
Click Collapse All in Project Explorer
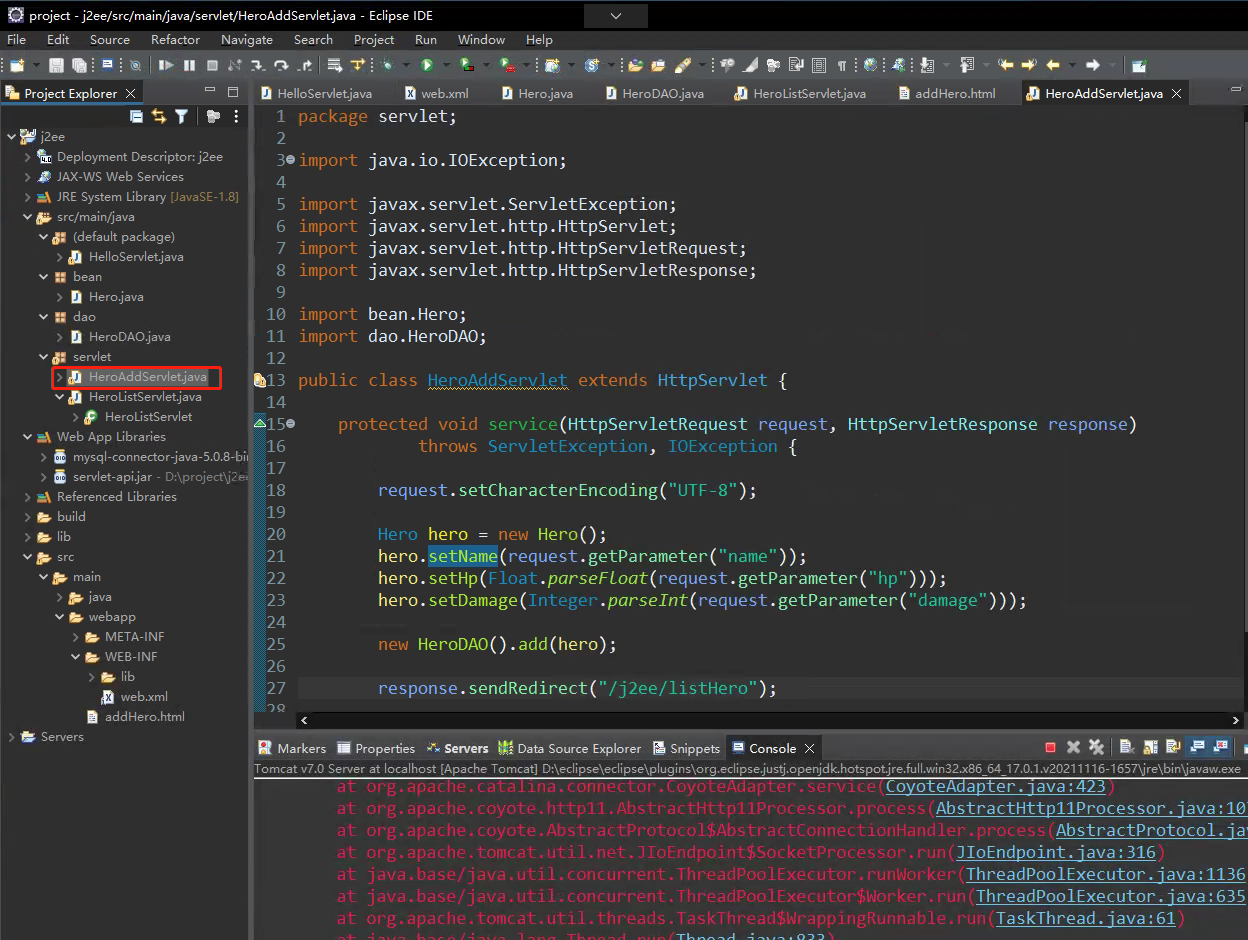coord(137,117)
